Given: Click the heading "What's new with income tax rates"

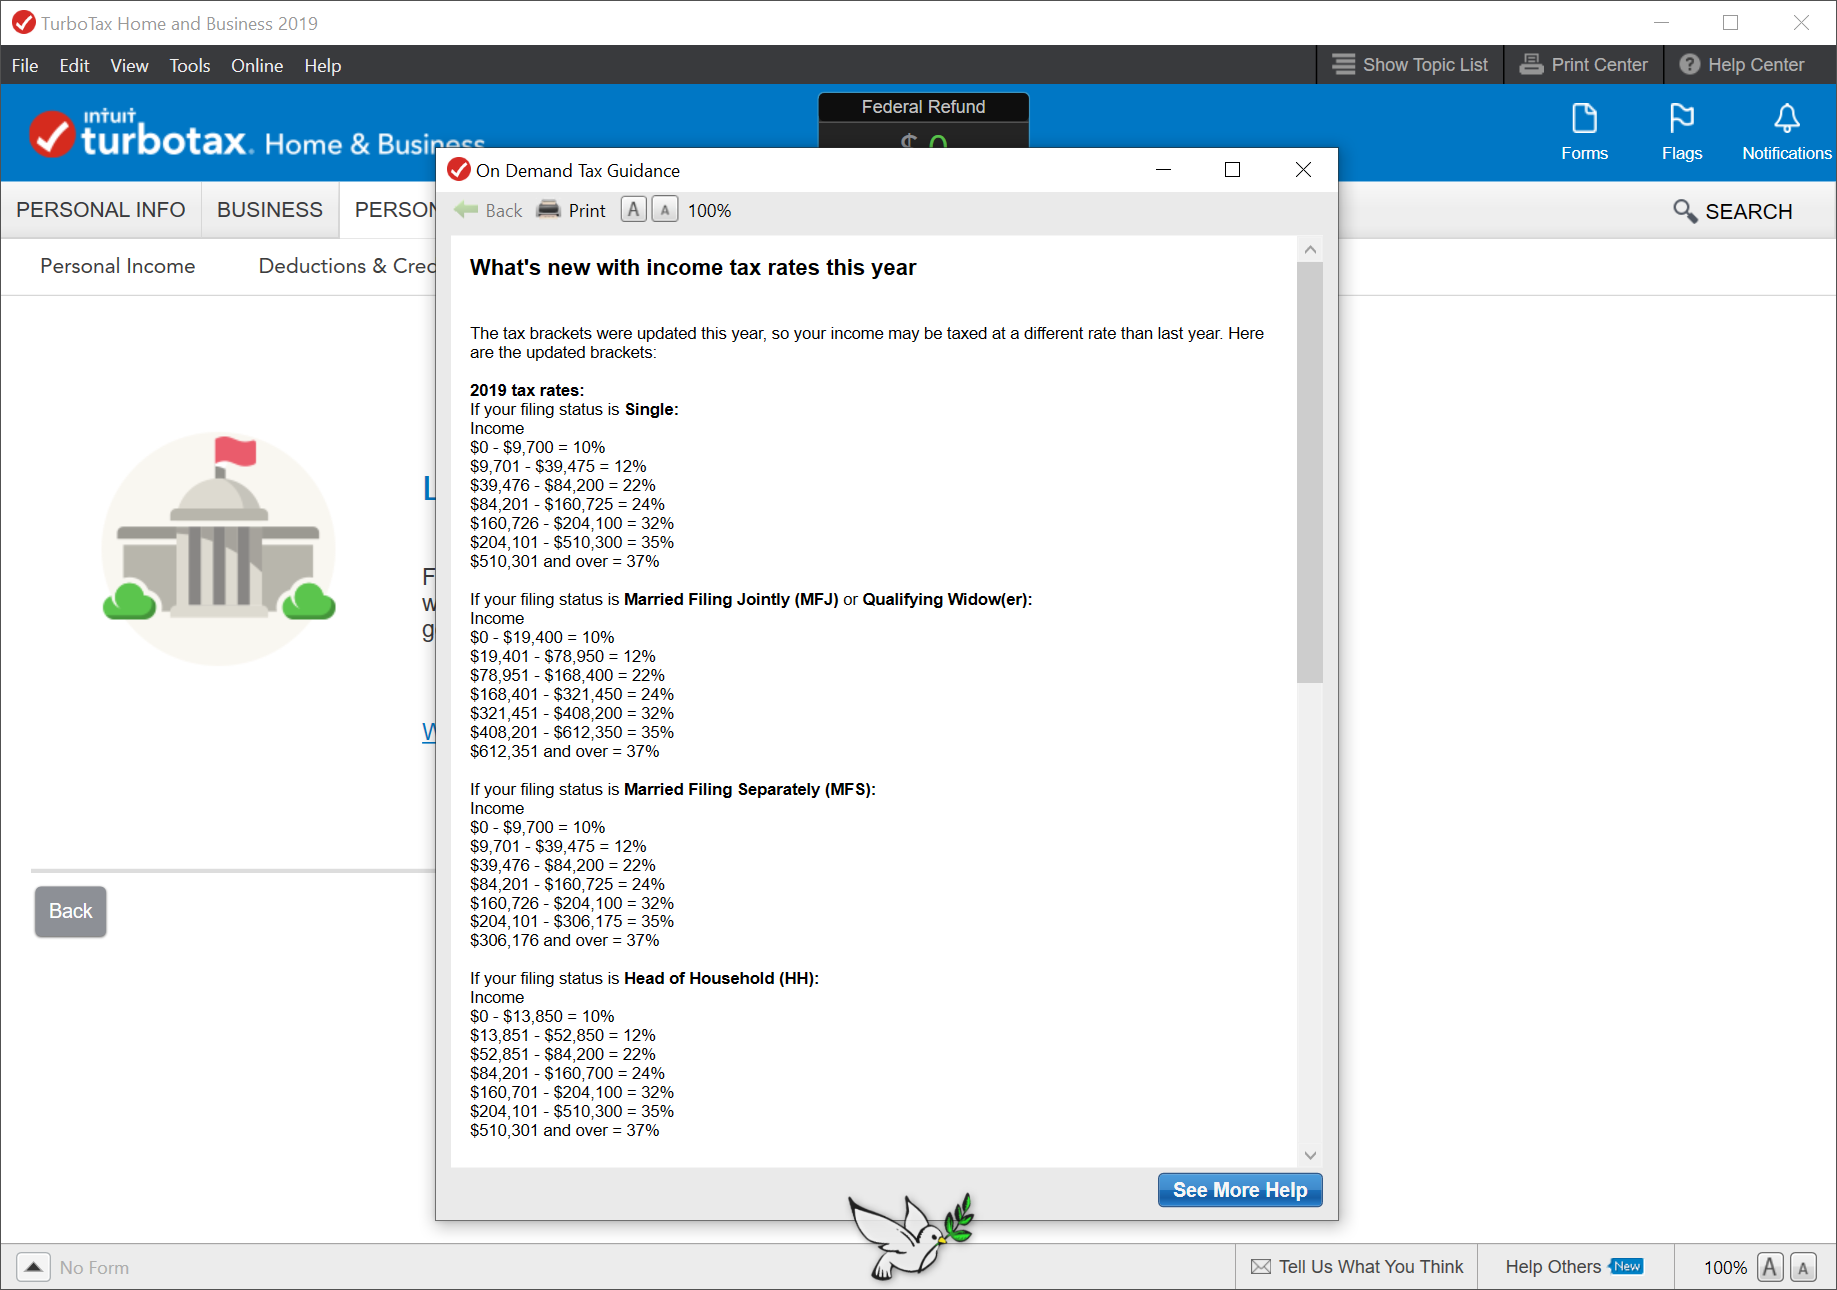Looking at the screenshot, I should pos(692,268).
